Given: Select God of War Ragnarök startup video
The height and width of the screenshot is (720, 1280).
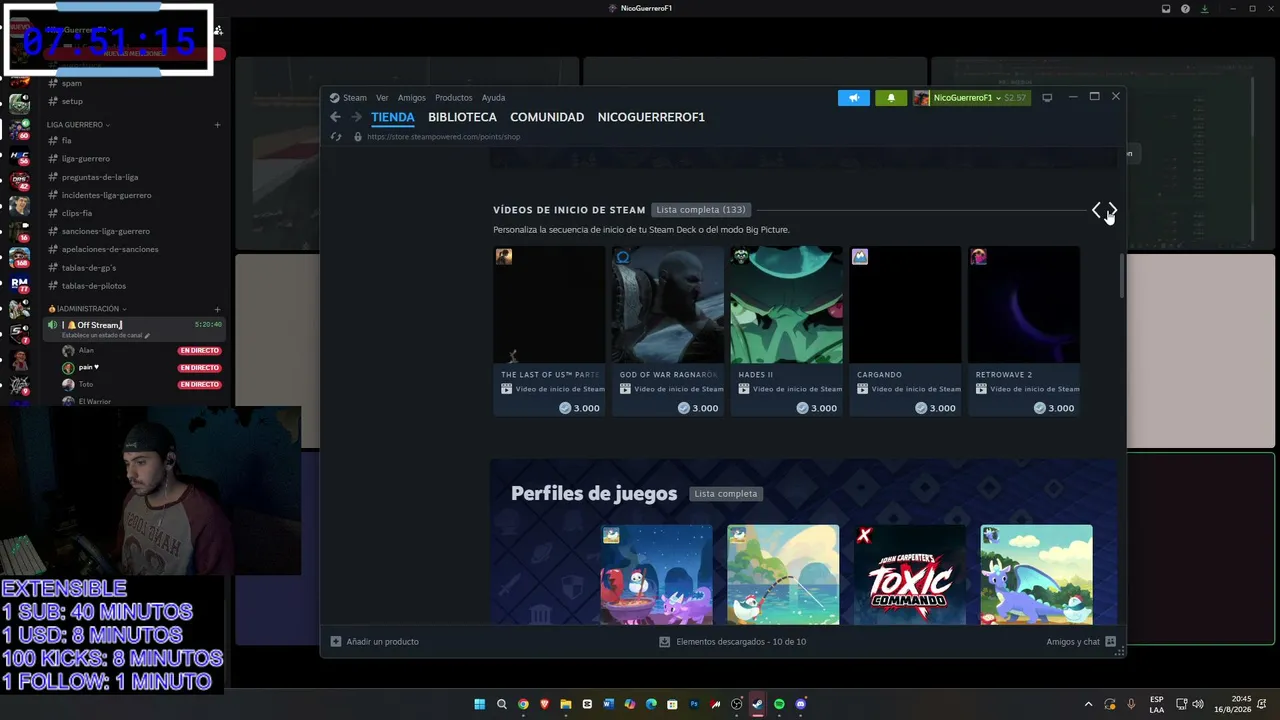Looking at the screenshot, I should click(668, 331).
